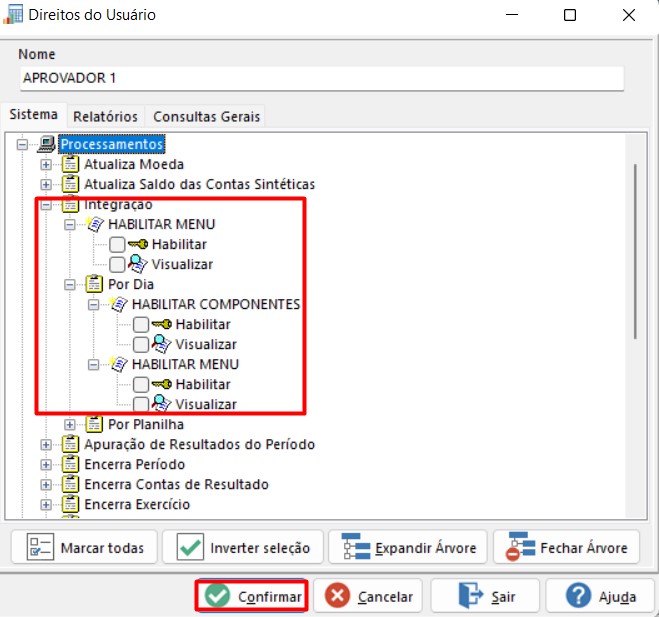Collapse the Por Dia node
This screenshot has width=659, height=617.
(x=70, y=285)
